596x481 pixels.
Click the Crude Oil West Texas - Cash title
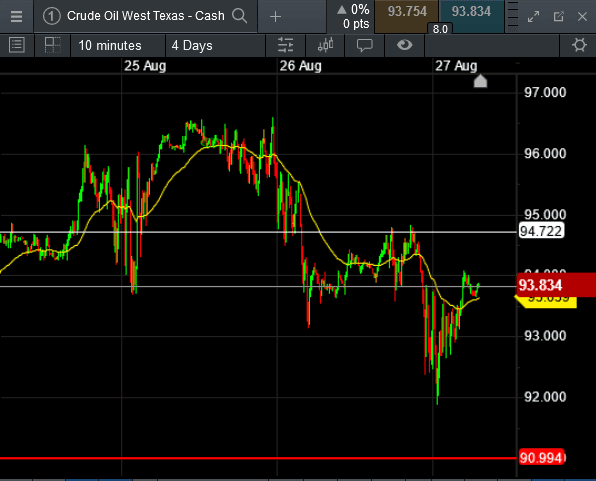pos(146,16)
